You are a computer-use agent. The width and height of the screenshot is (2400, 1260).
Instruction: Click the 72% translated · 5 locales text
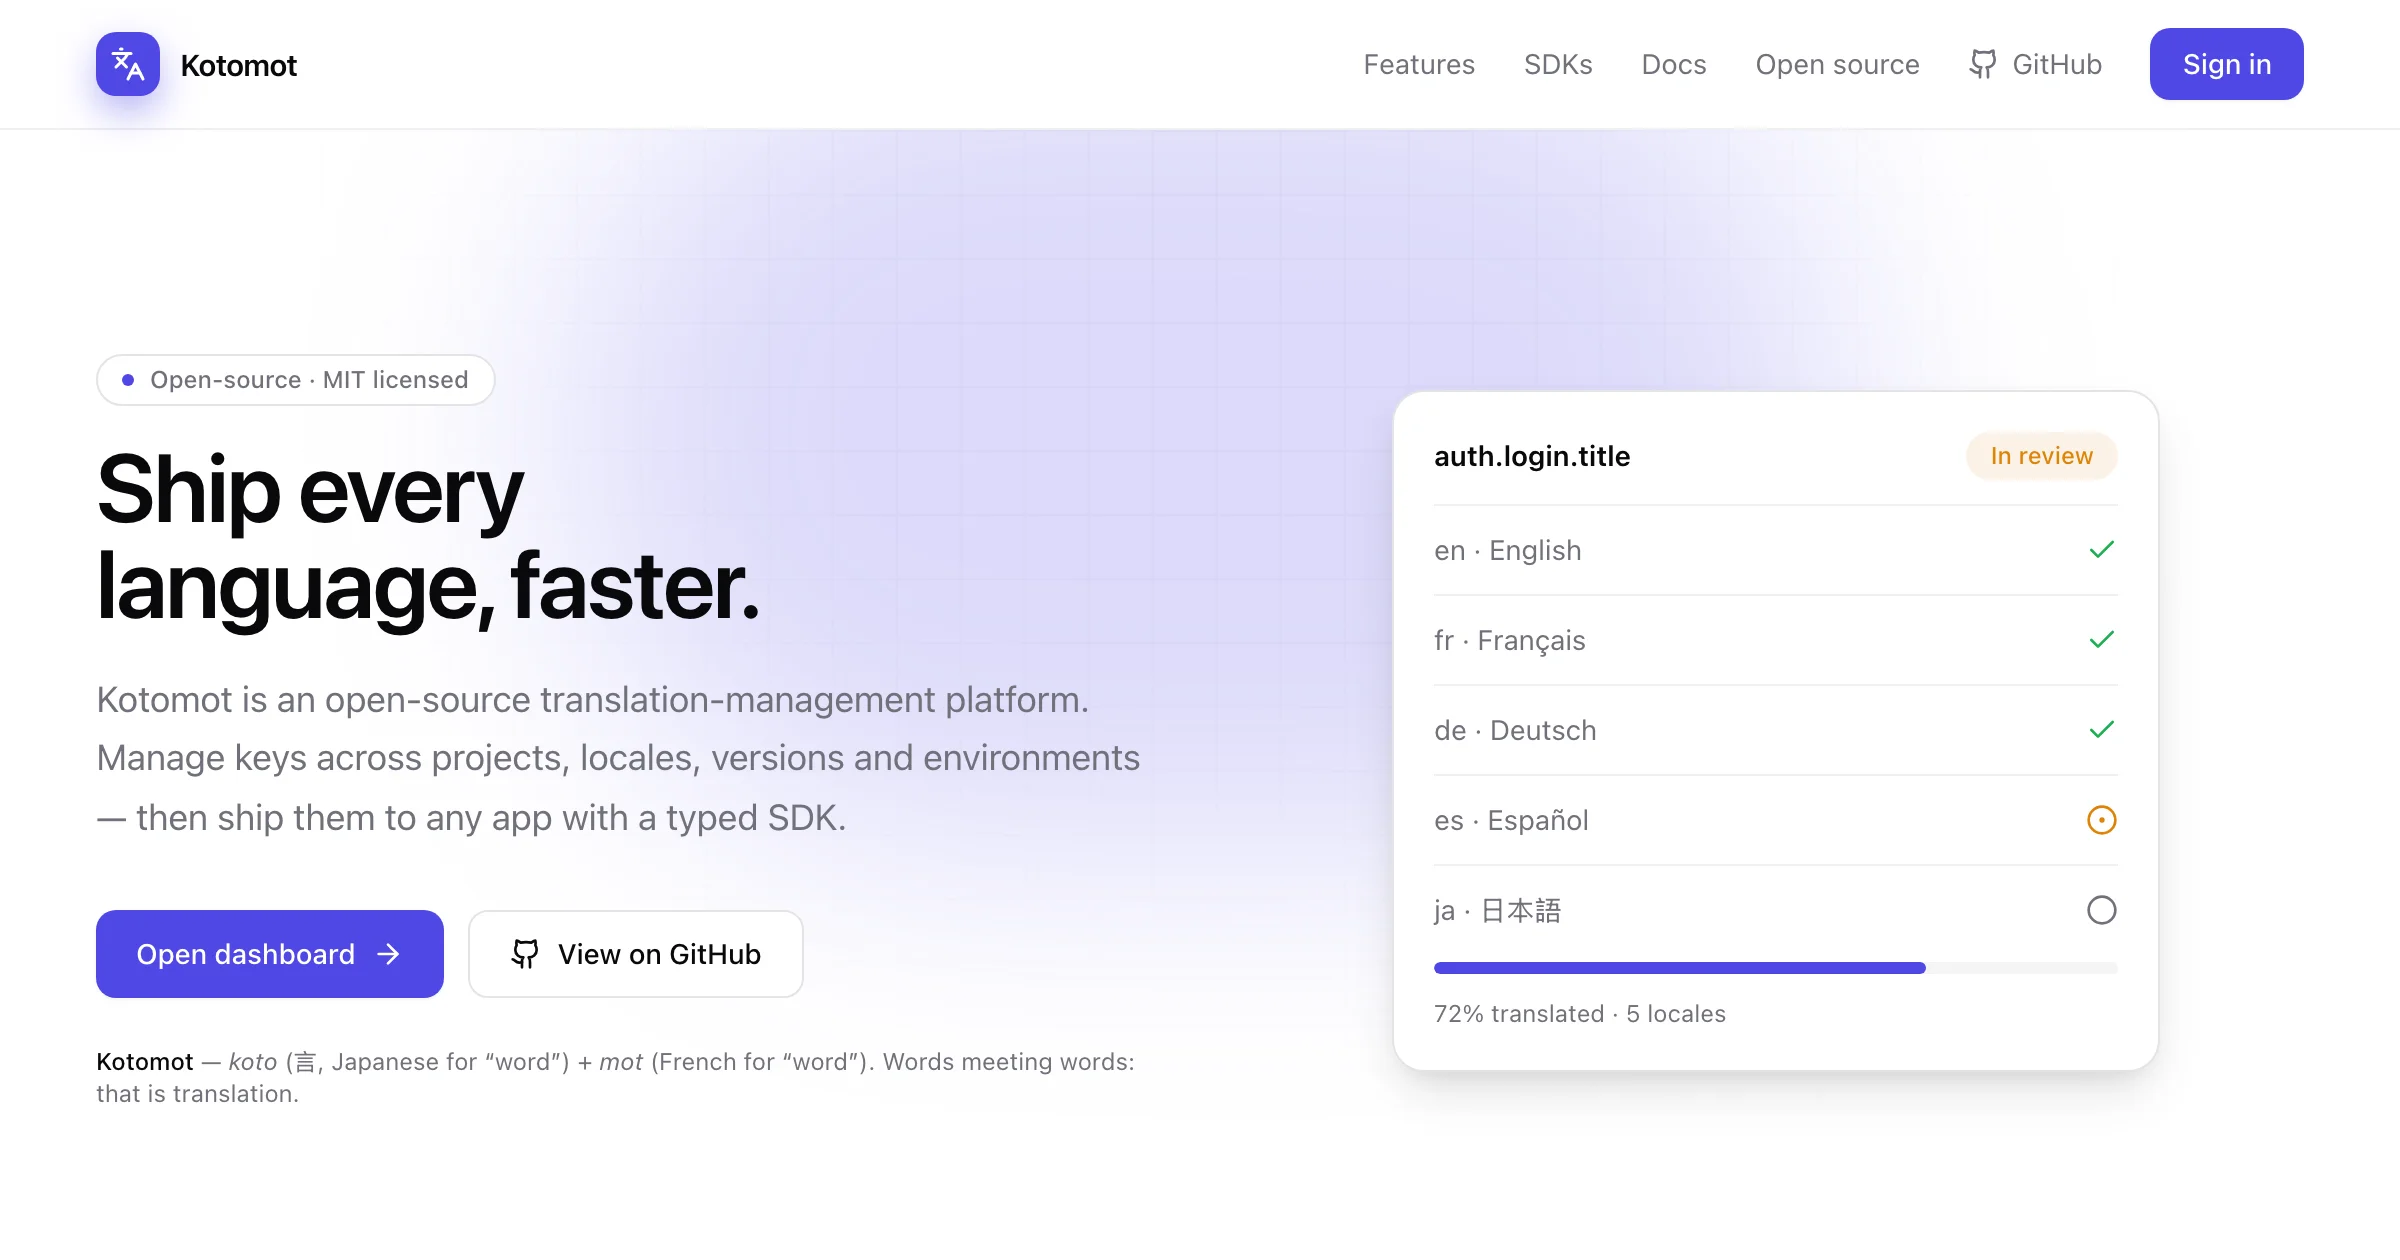click(1580, 1014)
